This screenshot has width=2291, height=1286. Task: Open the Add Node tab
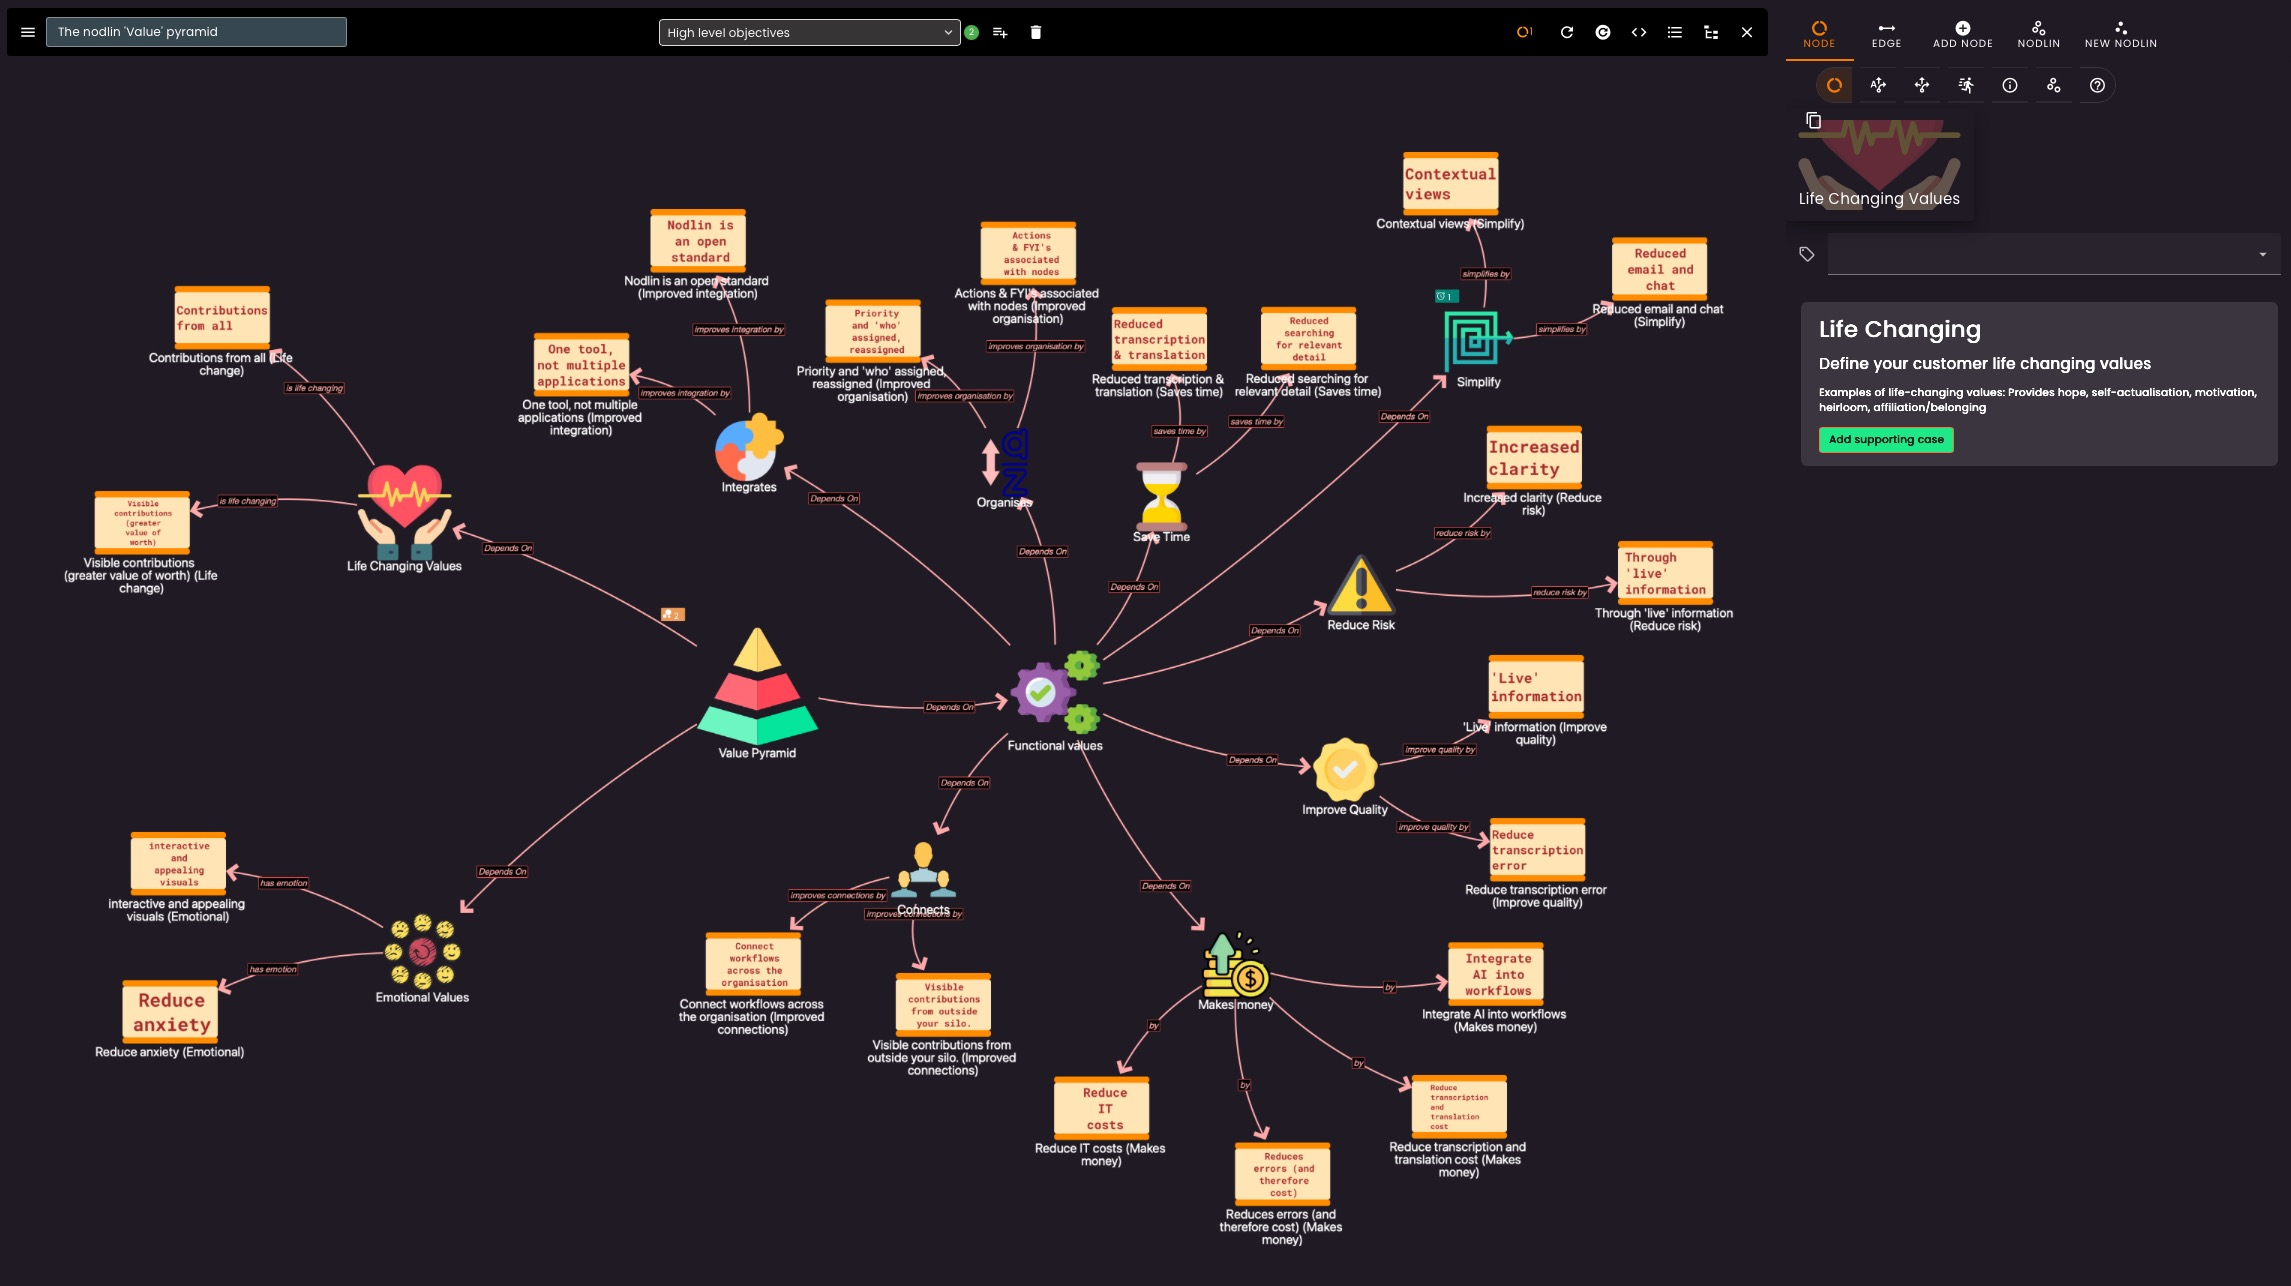pos(1962,34)
